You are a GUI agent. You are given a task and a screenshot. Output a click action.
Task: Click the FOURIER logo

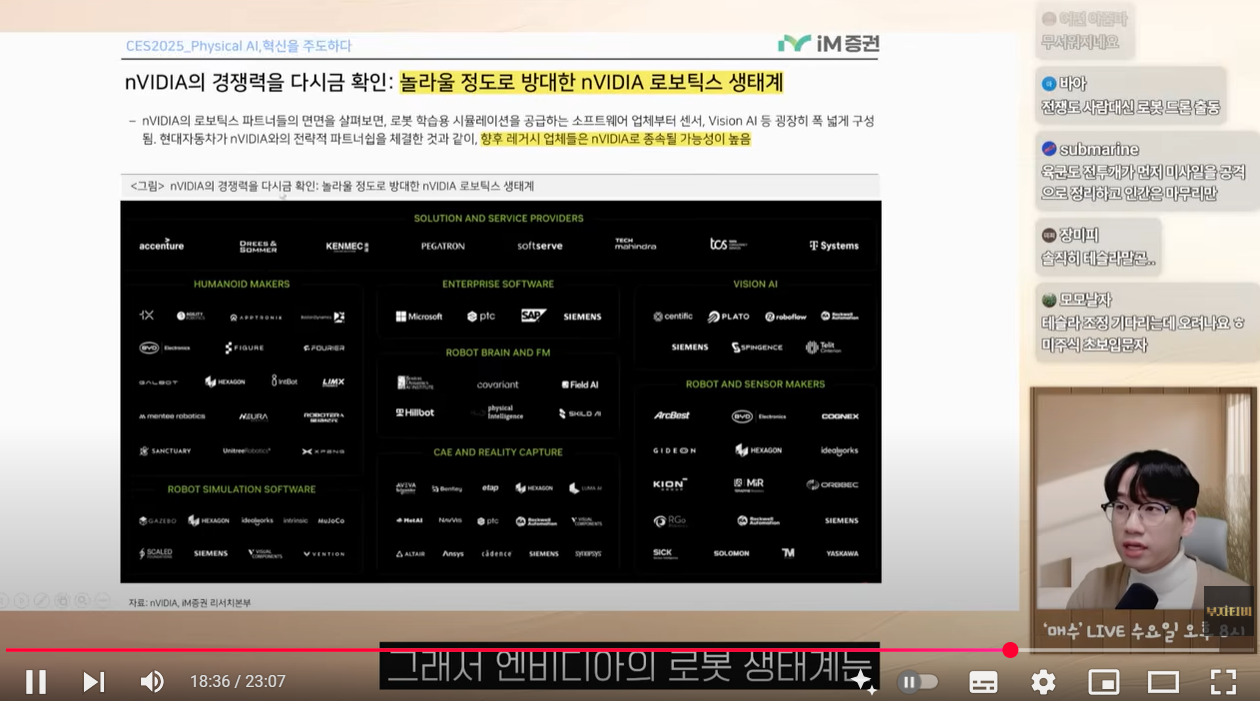324,348
